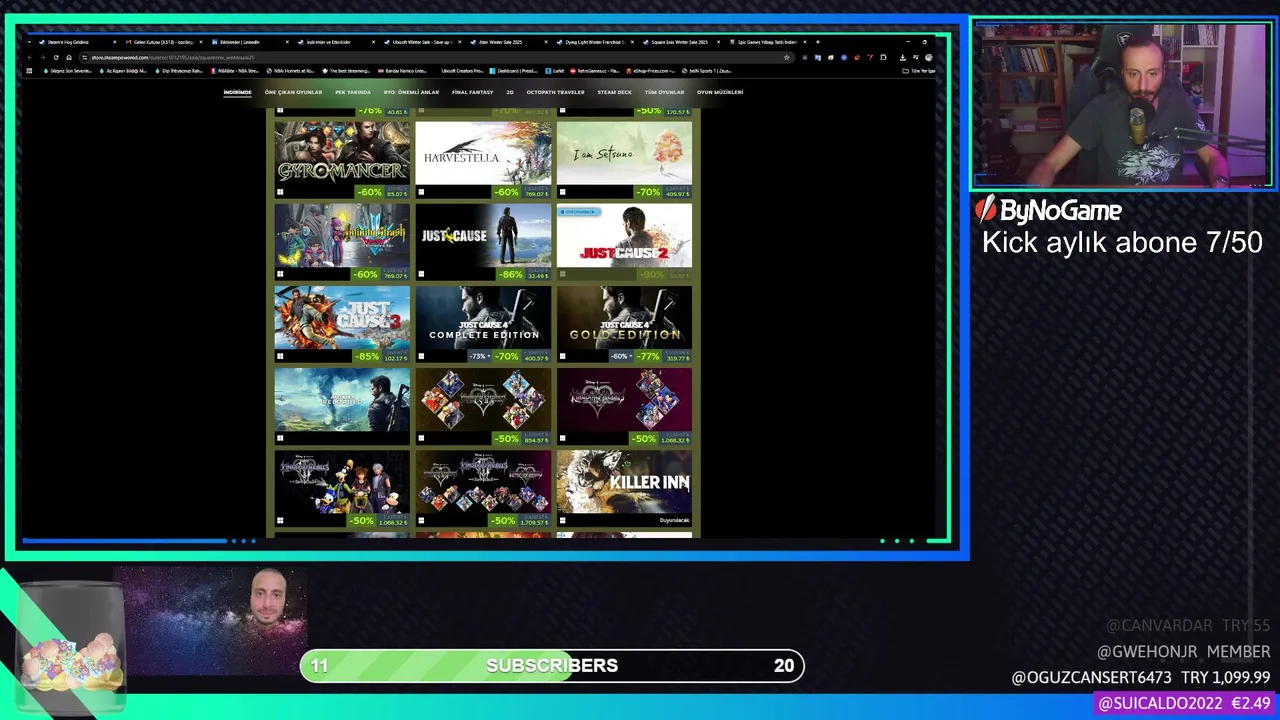Select ÖNE ÇIKAN OYUNLAR navigation item
Screen dimensions: 1280x720
(293, 92)
